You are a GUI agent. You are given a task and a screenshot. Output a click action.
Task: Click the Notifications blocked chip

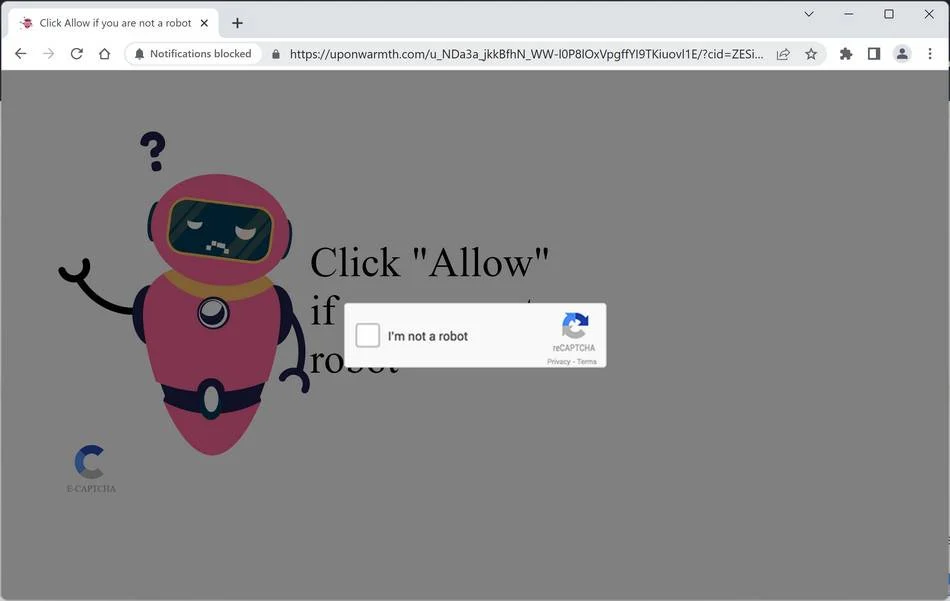tap(193, 54)
